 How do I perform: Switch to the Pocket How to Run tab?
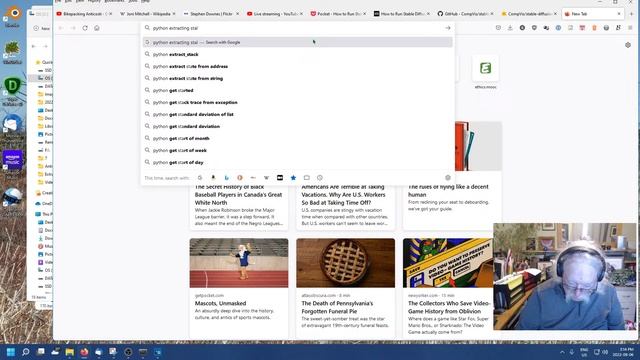(x=338, y=14)
